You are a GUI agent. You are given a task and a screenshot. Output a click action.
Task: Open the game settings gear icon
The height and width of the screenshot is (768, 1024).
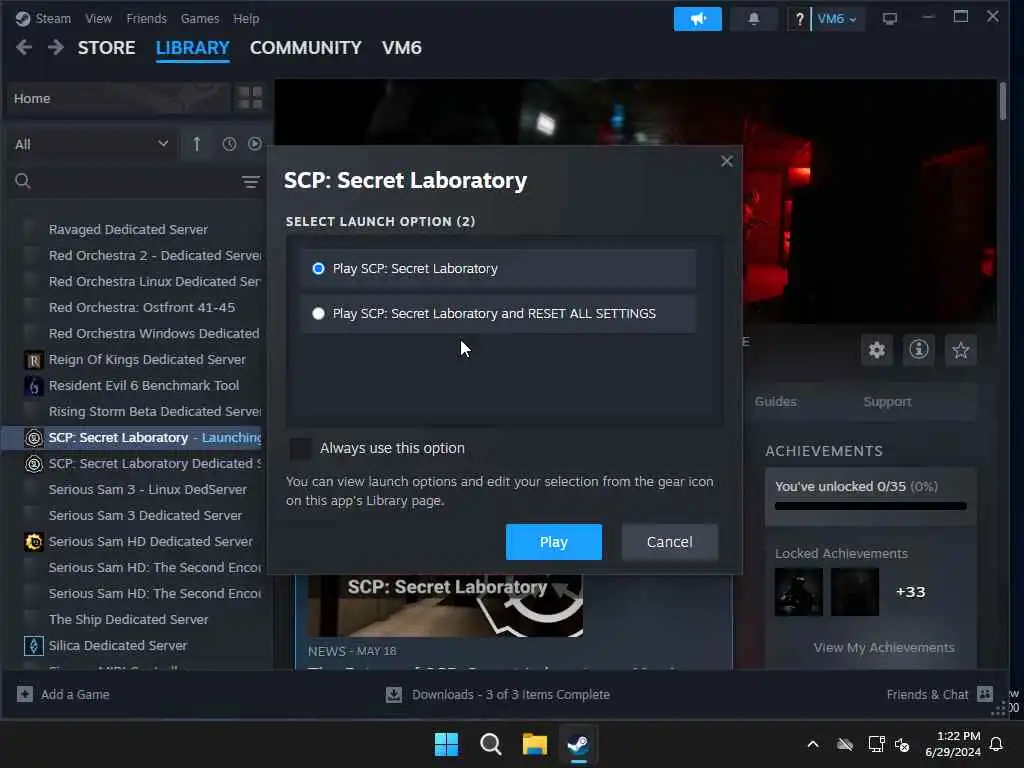pos(876,350)
